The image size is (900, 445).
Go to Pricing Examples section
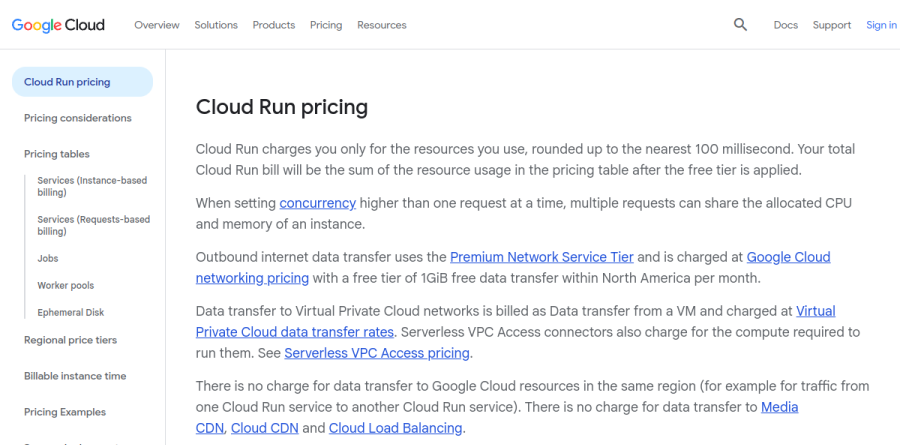65,412
